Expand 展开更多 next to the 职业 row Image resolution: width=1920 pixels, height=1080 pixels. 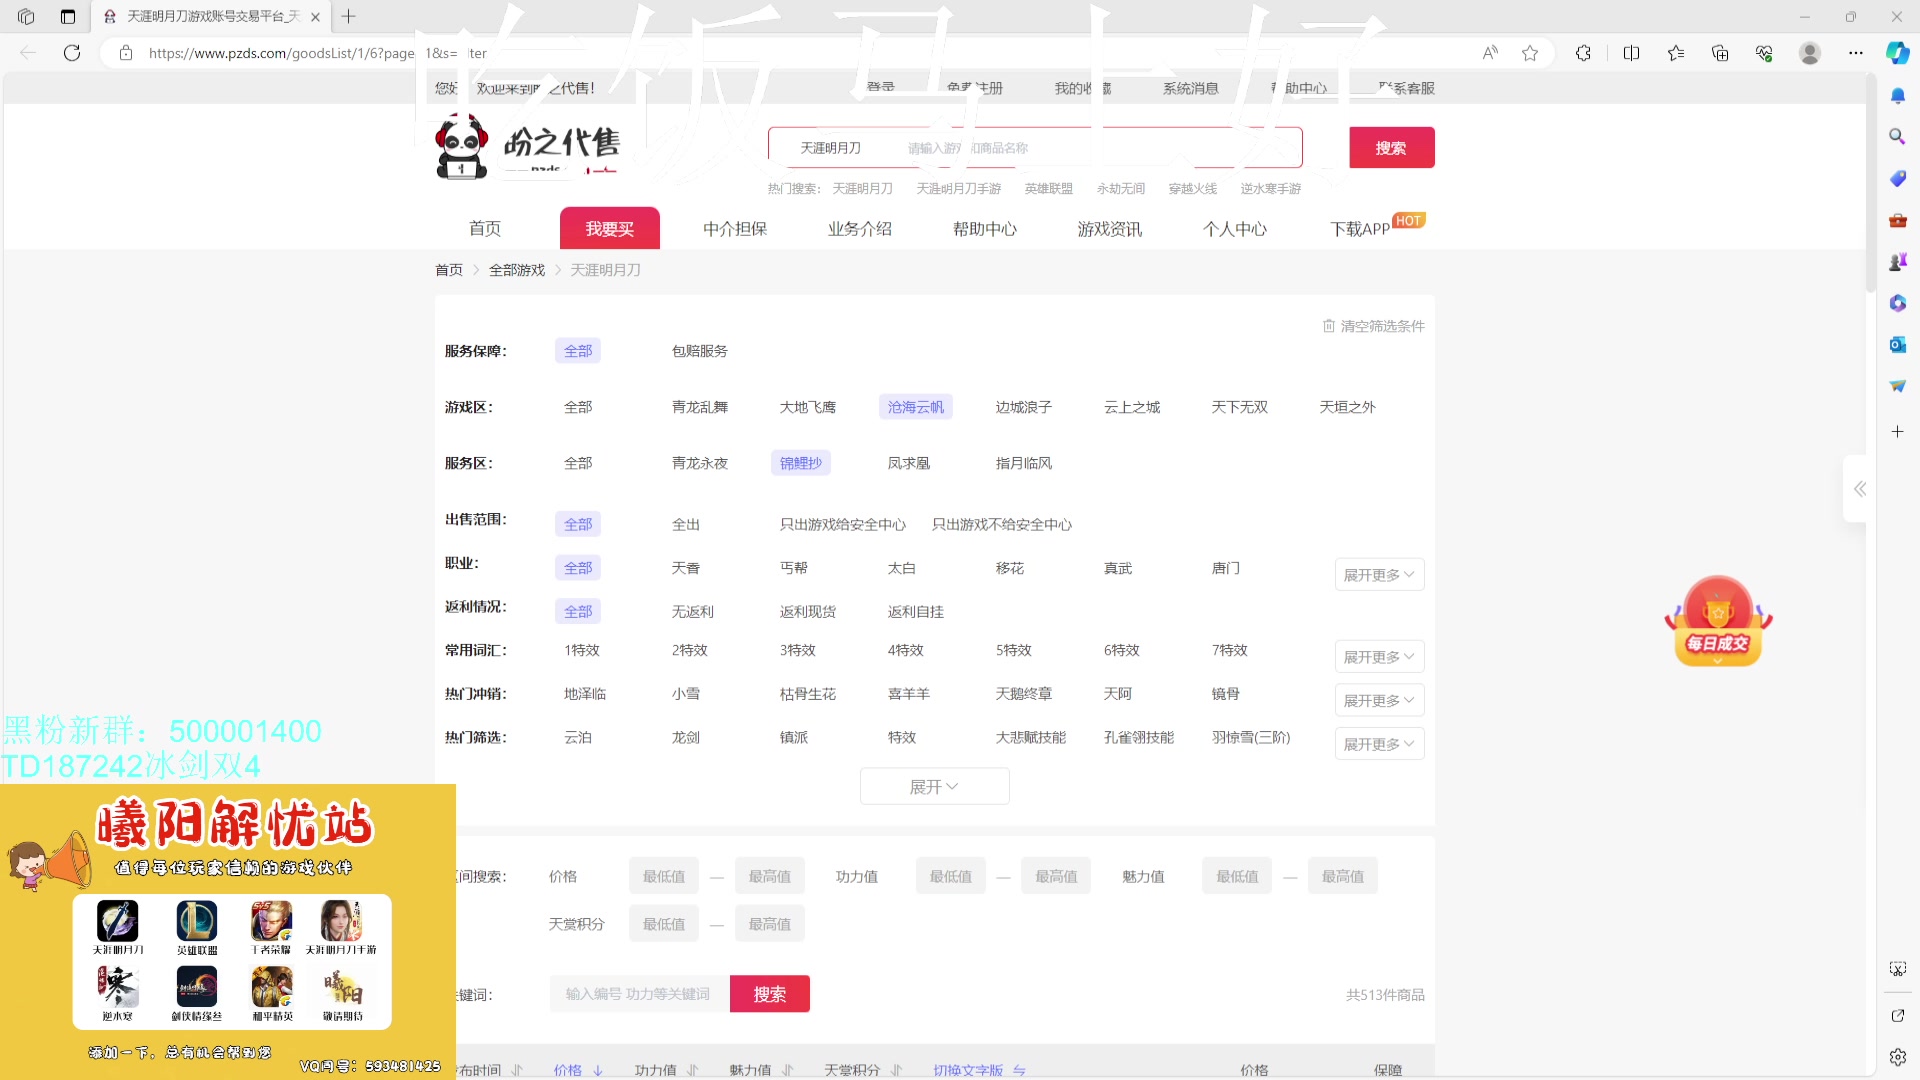tap(1379, 574)
